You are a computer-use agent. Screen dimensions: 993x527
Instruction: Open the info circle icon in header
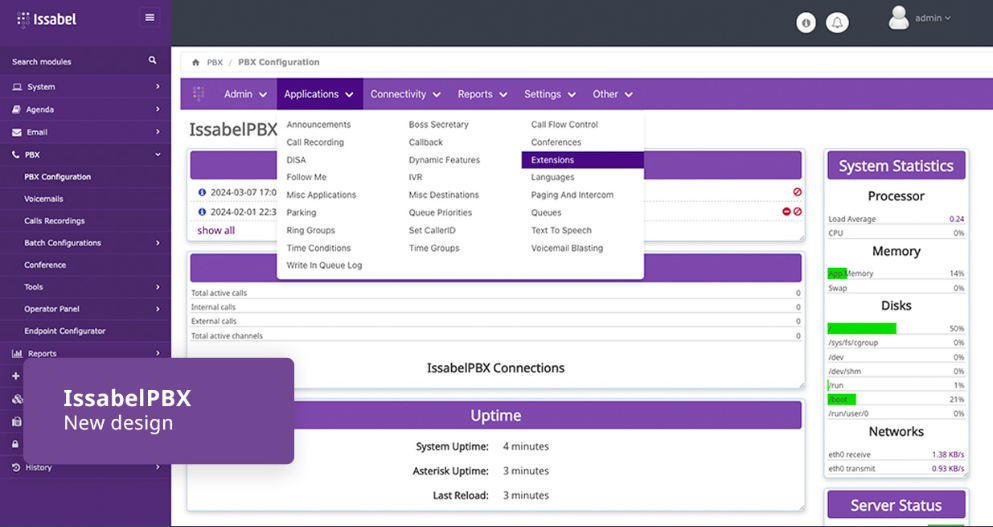806,22
